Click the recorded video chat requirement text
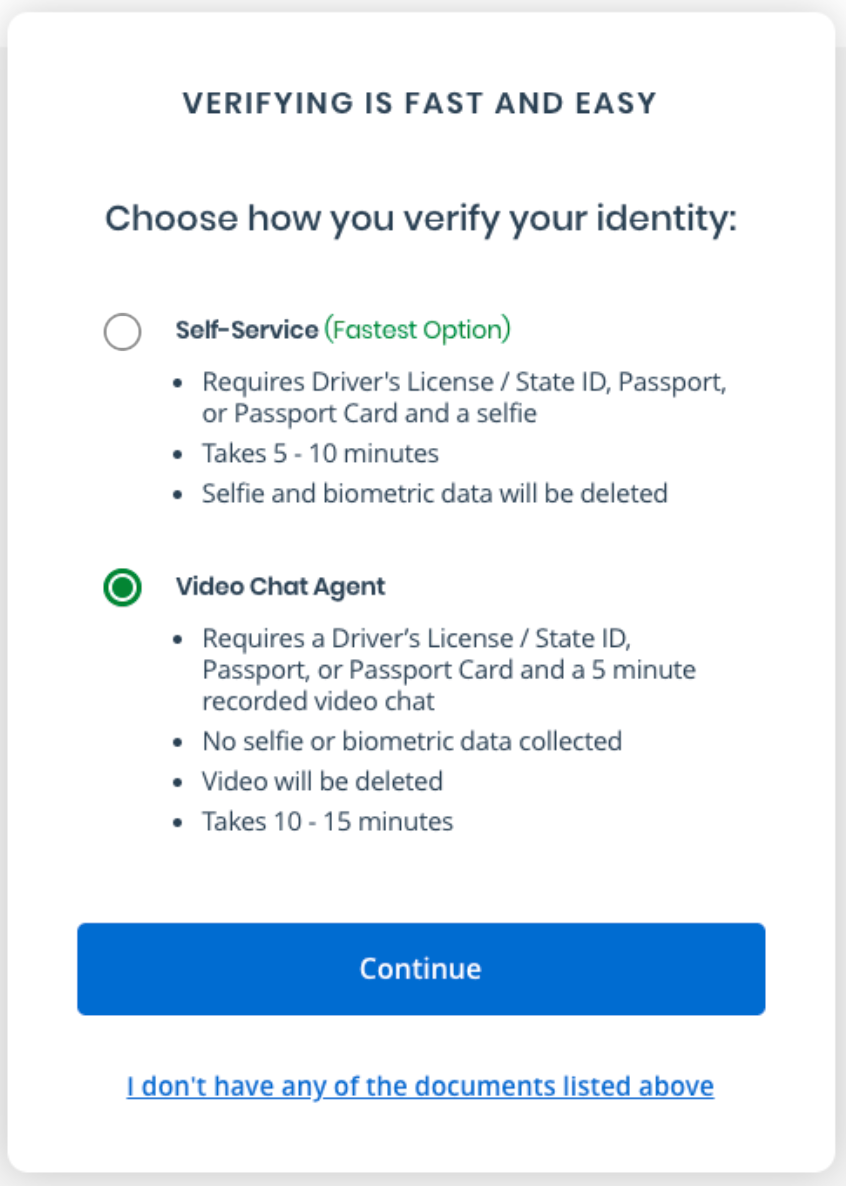This screenshot has width=846, height=1186. click(448, 669)
